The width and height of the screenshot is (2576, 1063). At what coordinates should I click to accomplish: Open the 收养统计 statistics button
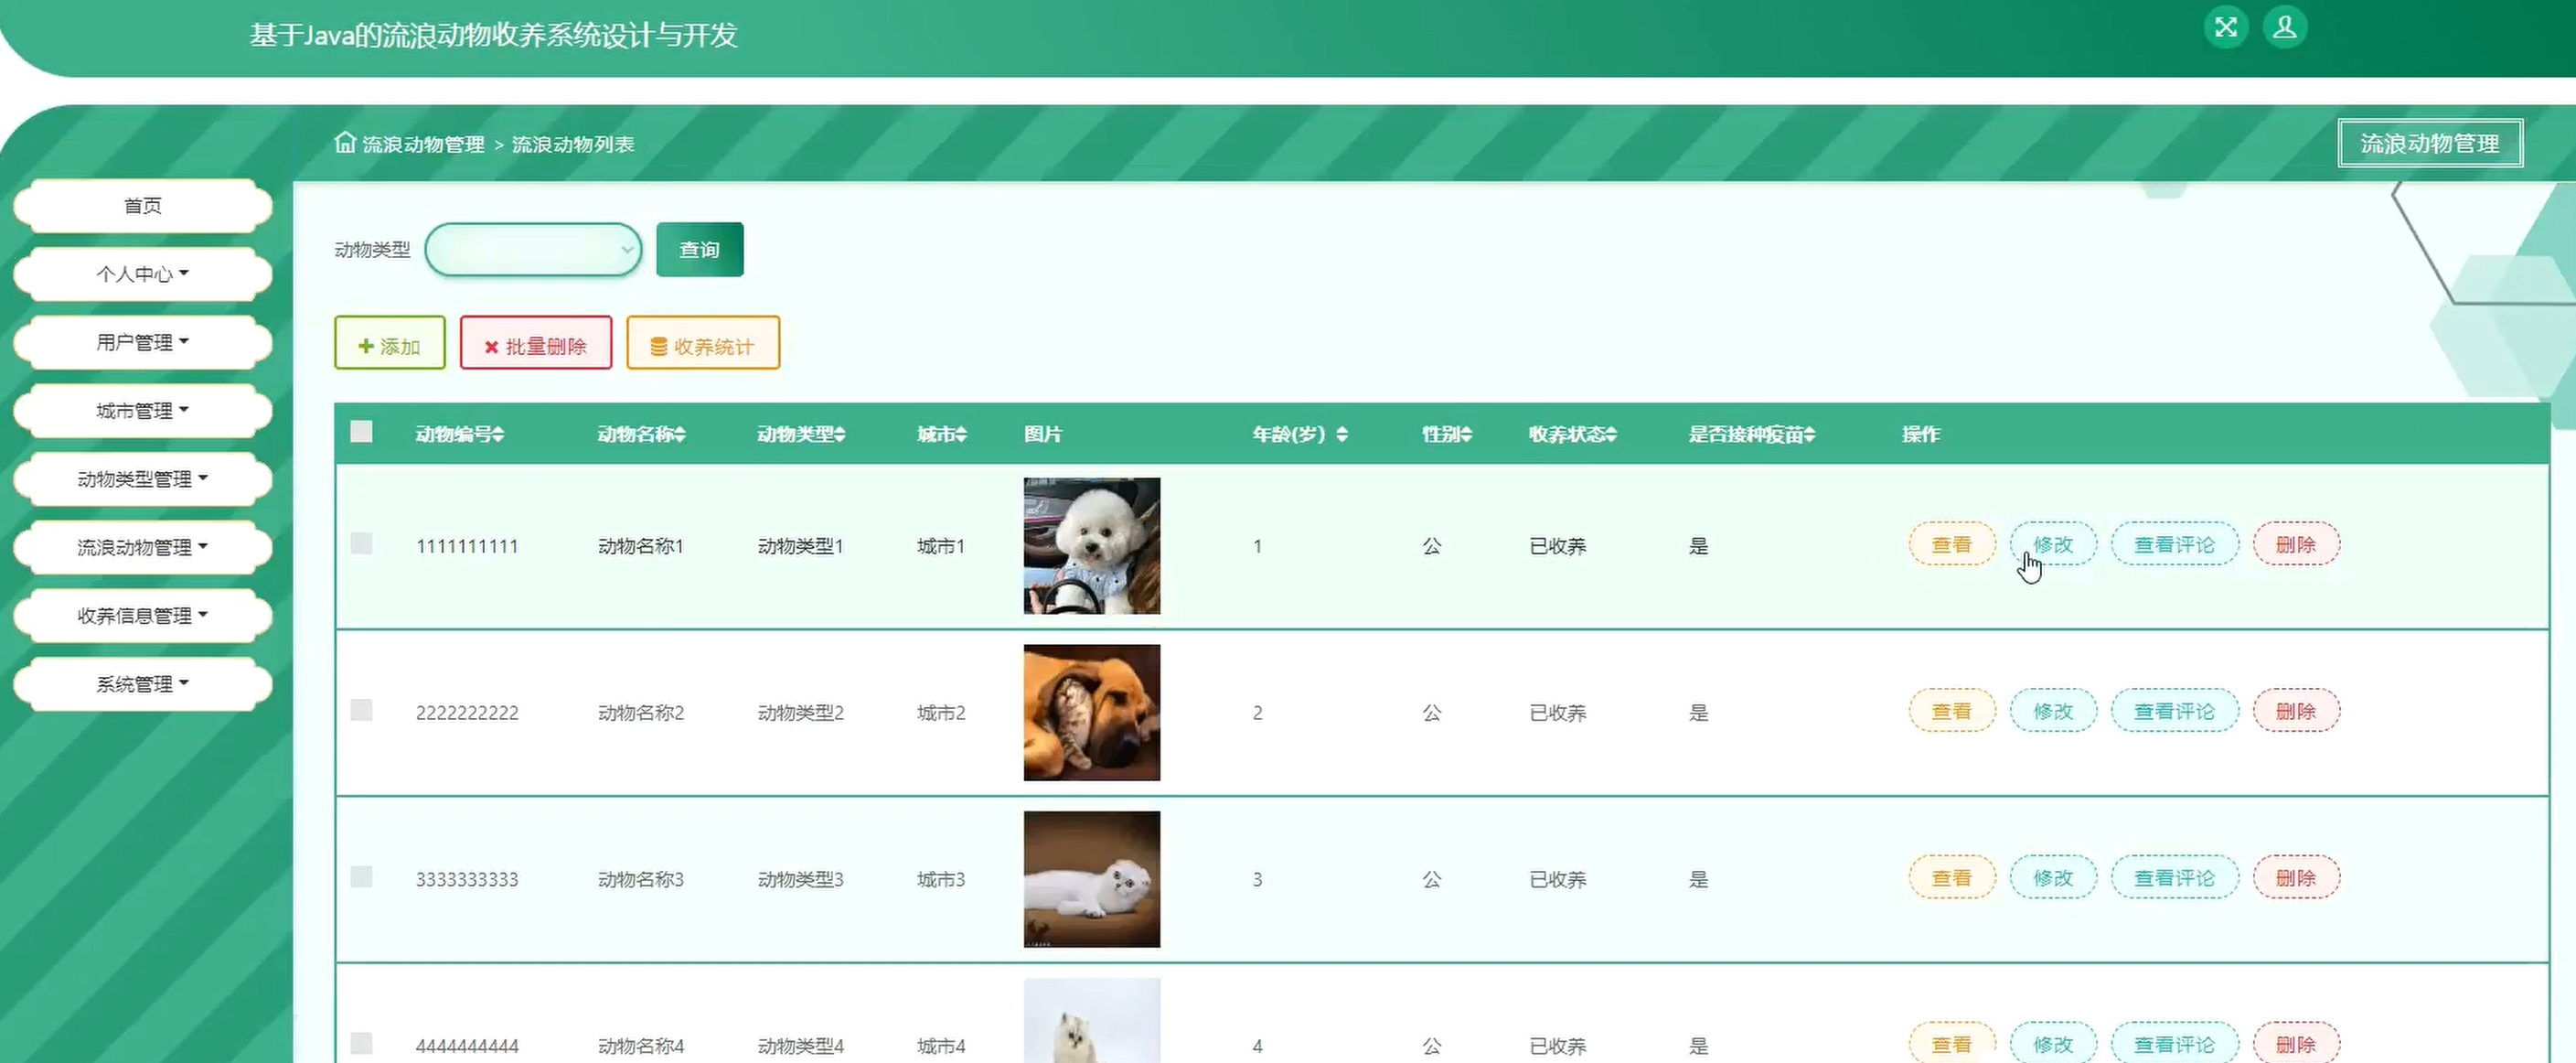tap(703, 343)
